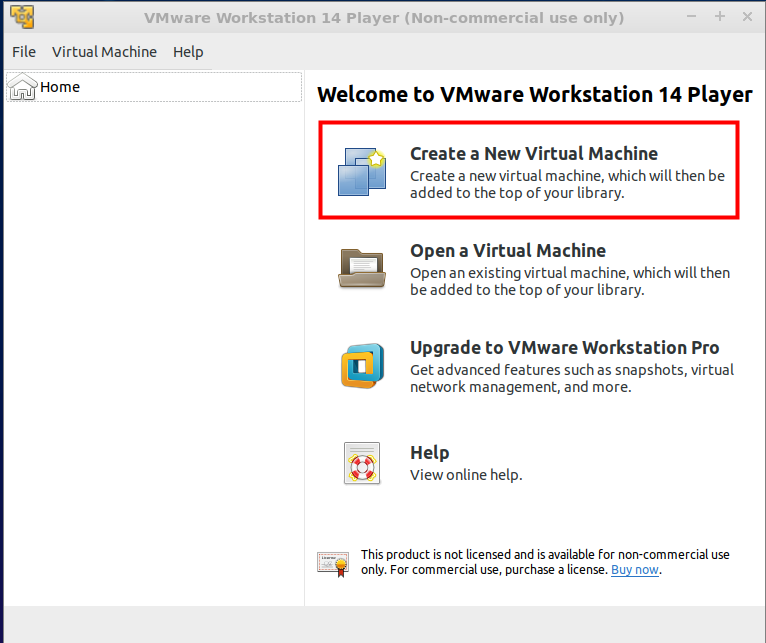Viewport: 766px width, 643px height.
Task: Click the Create a New Virtual Machine heading
Action: [534, 153]
